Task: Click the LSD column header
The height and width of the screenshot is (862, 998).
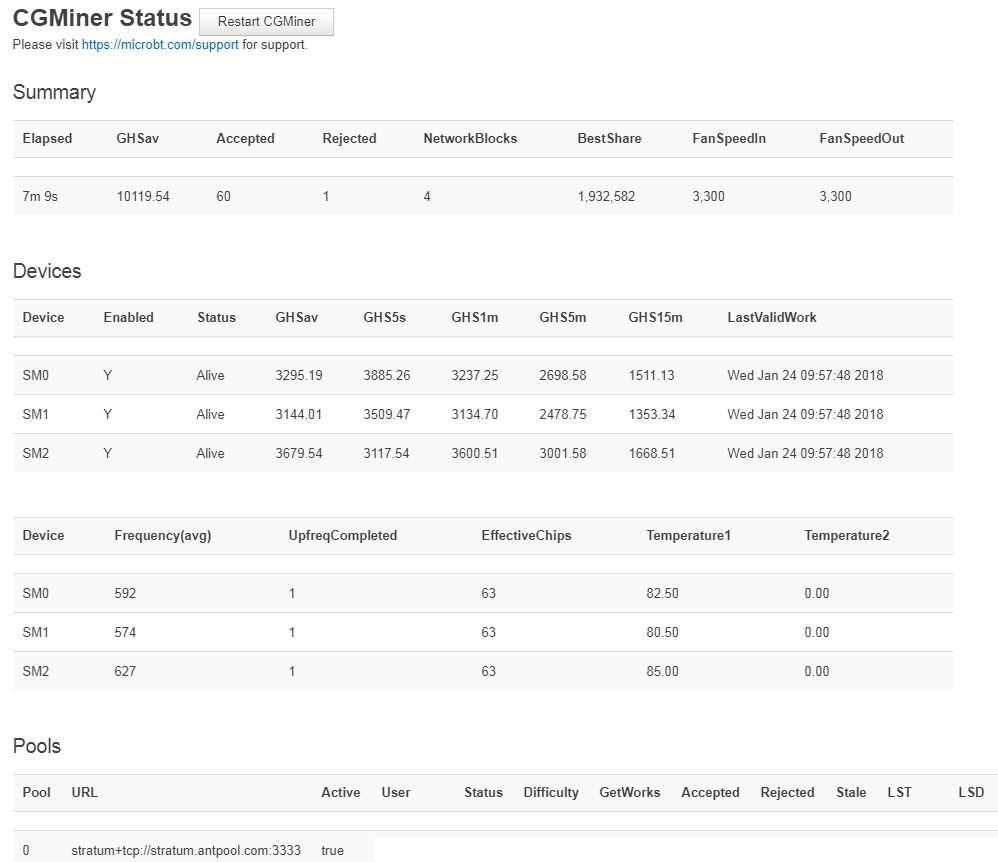Action: tap(971, 793)
